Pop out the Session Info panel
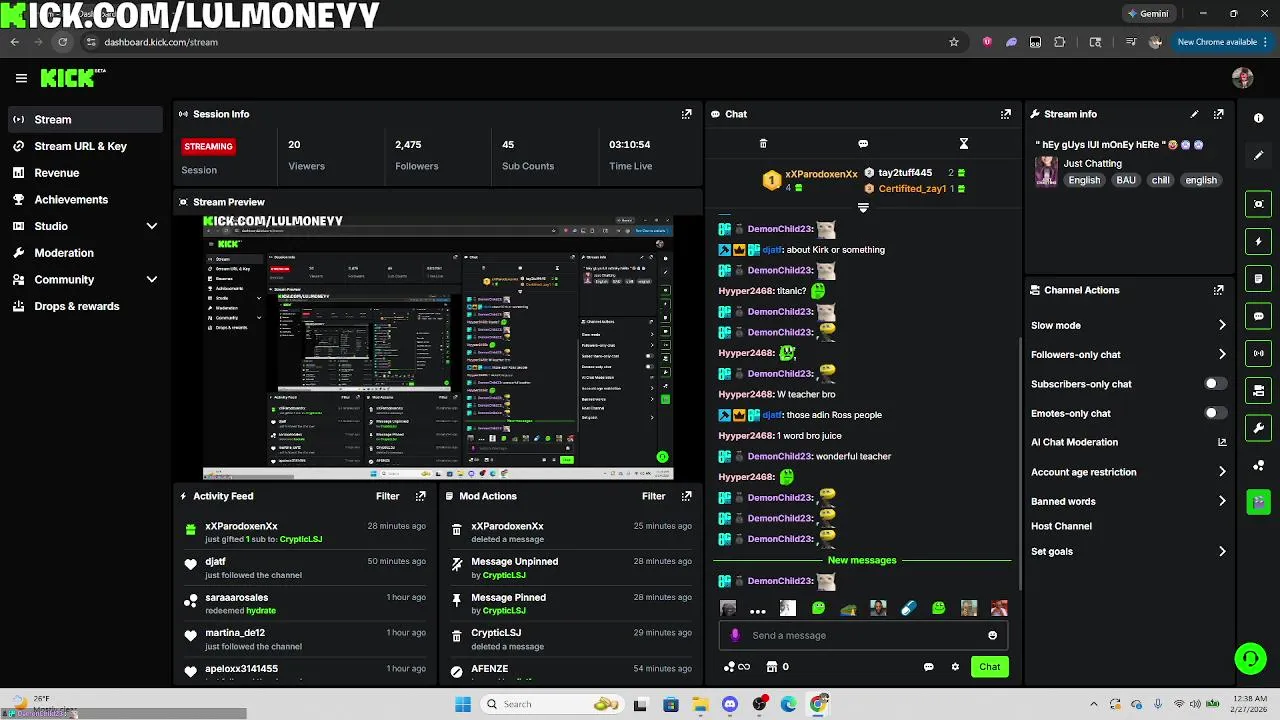Screen dimensions: 1280x720 686,114
